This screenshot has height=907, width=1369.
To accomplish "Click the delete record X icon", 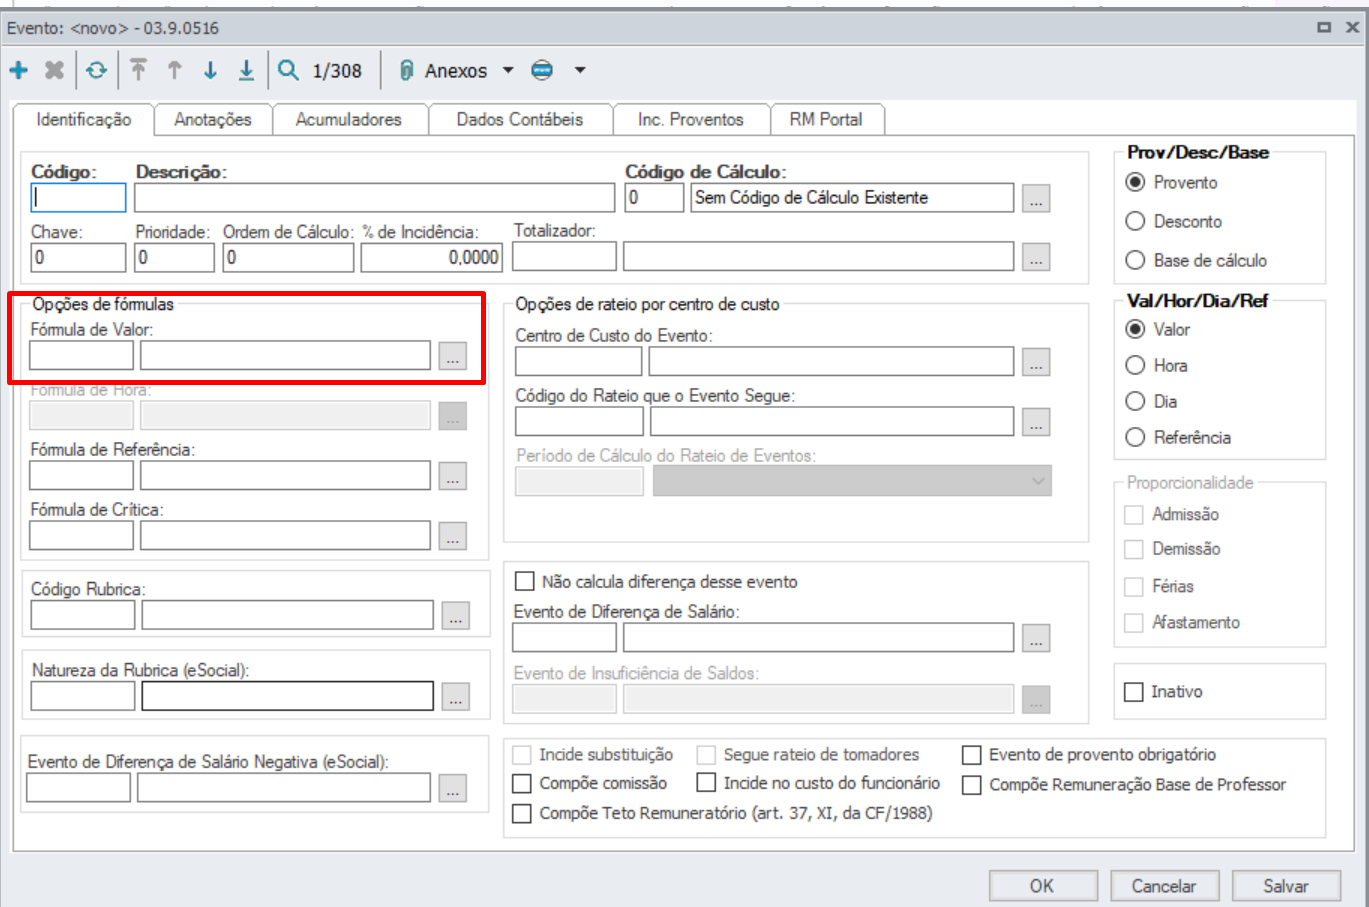I will pyautogui.click(x=54, y=70).
